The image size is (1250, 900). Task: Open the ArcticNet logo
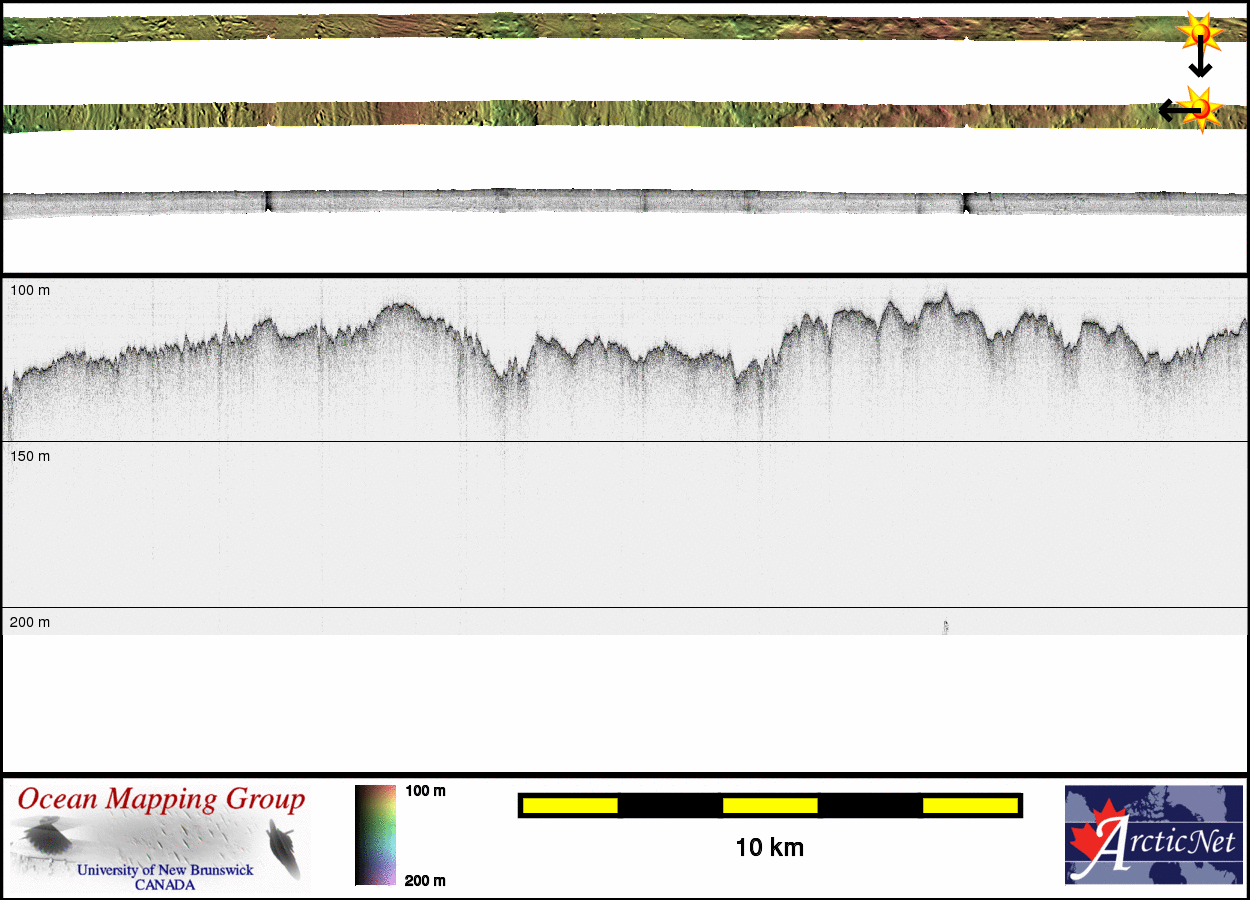tap(1153, 834)
